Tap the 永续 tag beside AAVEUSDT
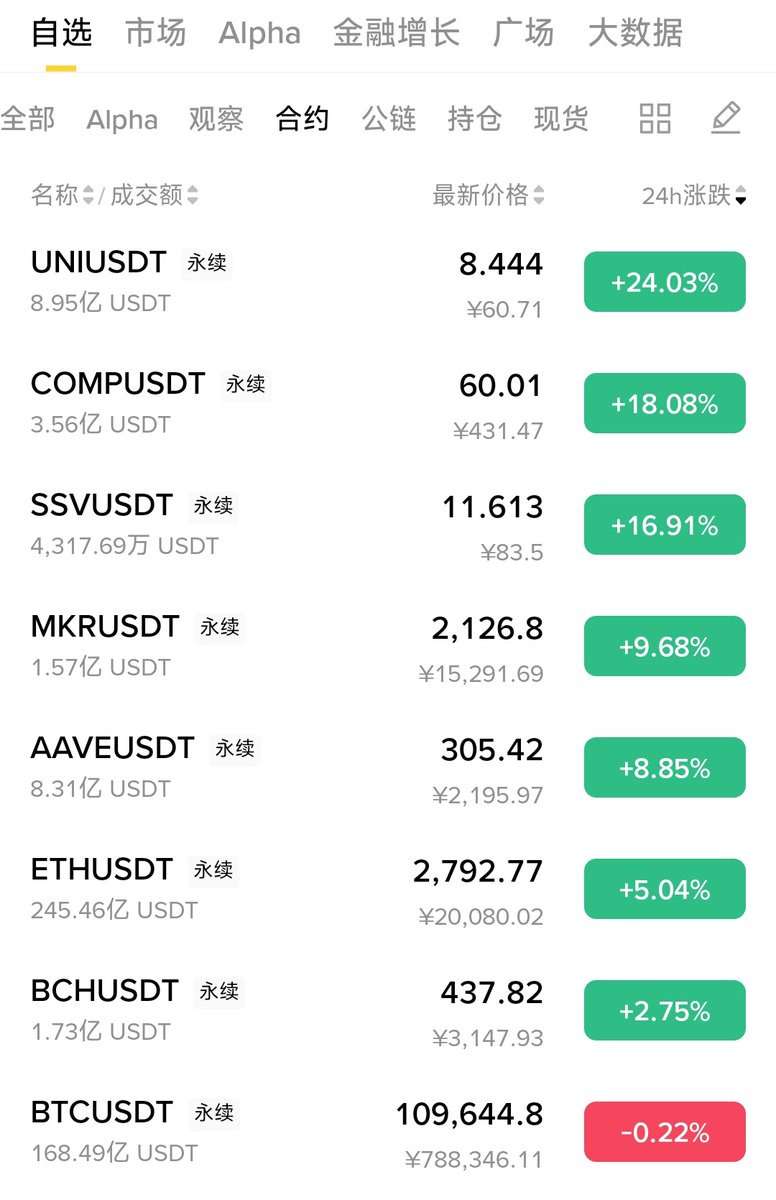The height and width of the screenshot is (1200, 776). pyautogui.click(x=235, y=748)
